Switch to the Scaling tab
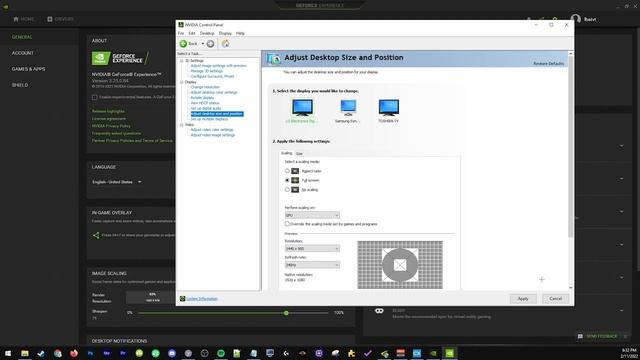 coord(287,153)
